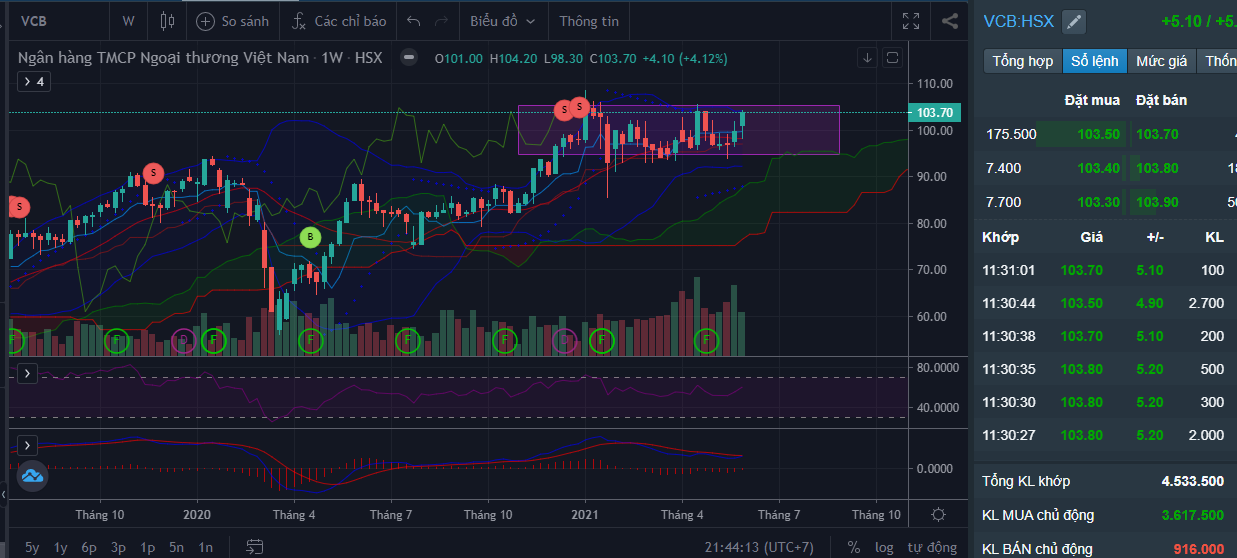Set range to 6p
Viewport: 1237px width, 558px height.
[x=89, y=547]
